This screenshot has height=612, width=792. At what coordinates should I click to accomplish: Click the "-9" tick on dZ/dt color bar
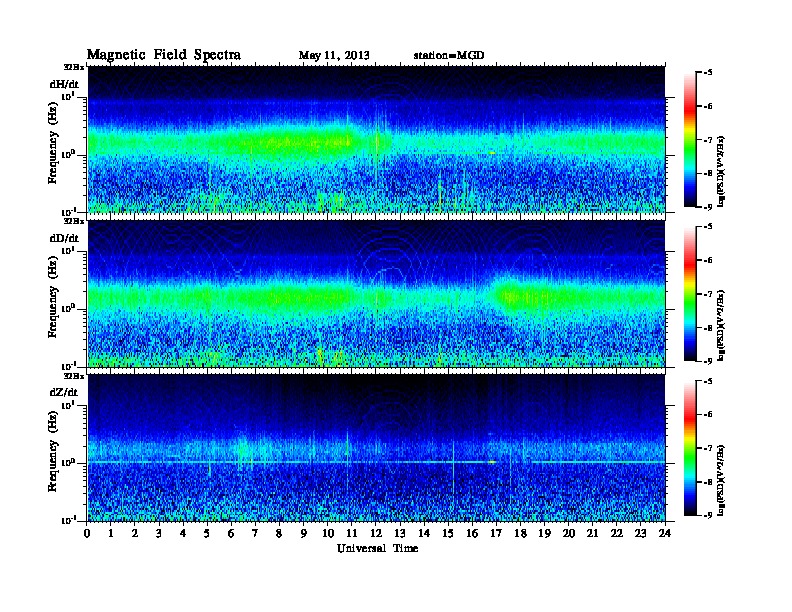point(708,515)
